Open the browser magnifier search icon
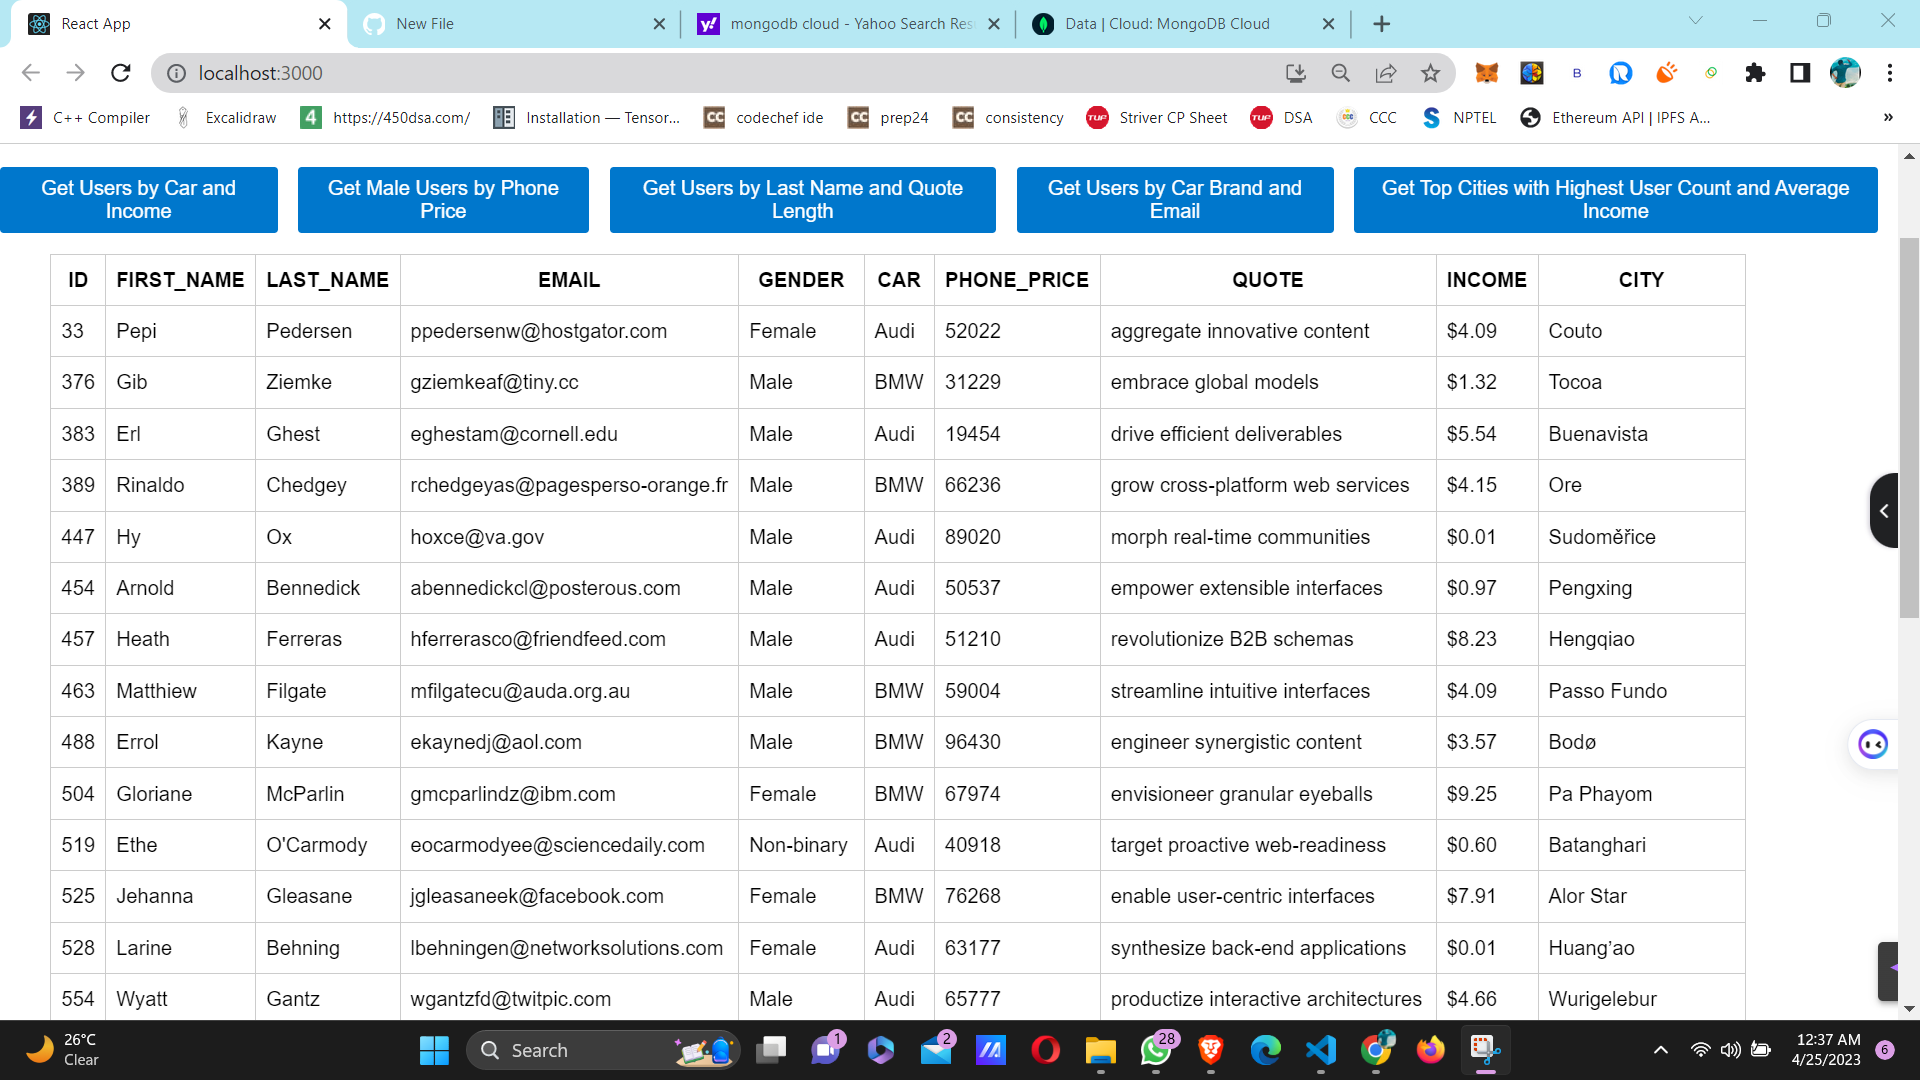This screenshot has height=1080, width=1920. (1340, 73)
